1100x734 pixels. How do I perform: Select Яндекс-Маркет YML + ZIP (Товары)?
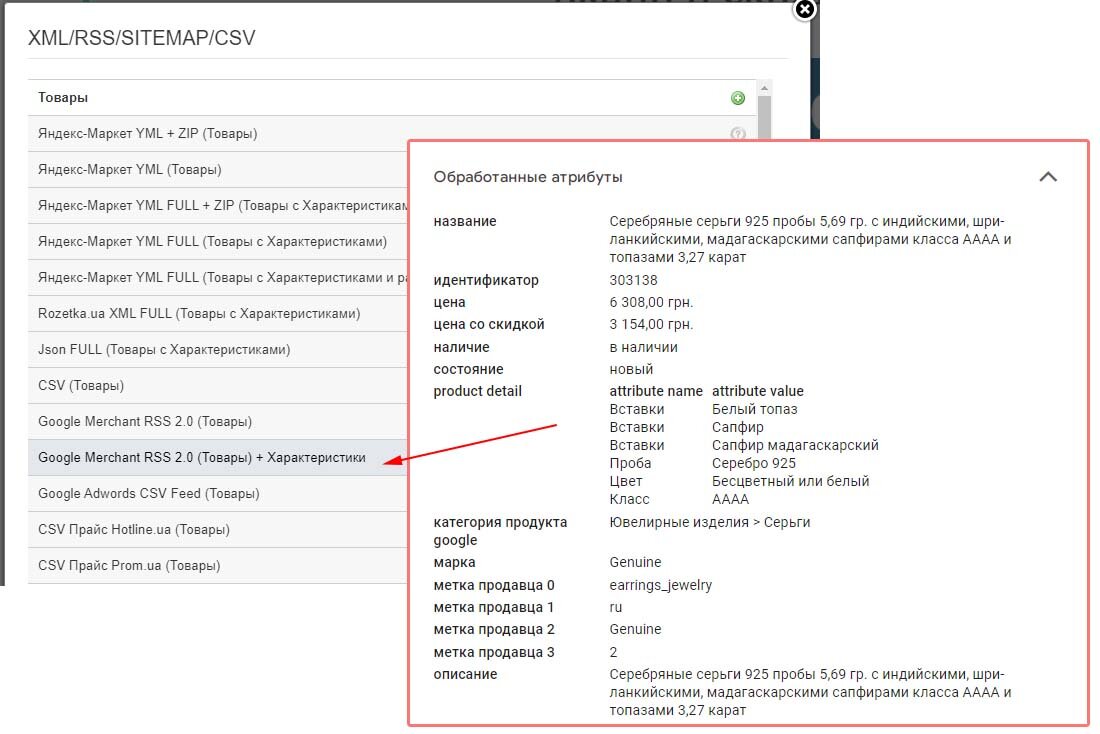coord(148,134)
